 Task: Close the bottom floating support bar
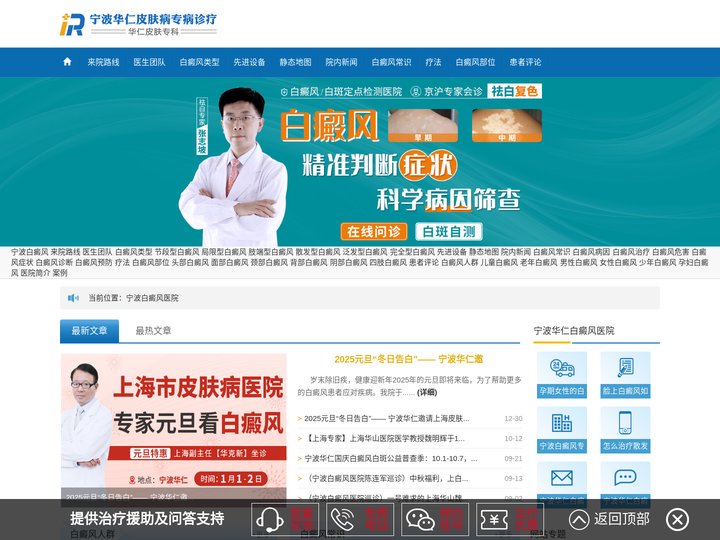pos(677,520)
